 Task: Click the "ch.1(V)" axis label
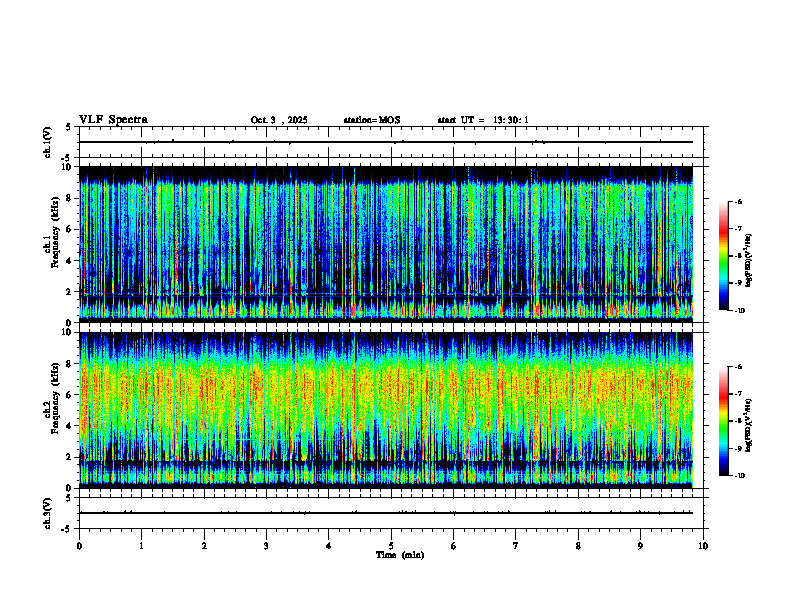pyautogui.click(x=47, y=142)
